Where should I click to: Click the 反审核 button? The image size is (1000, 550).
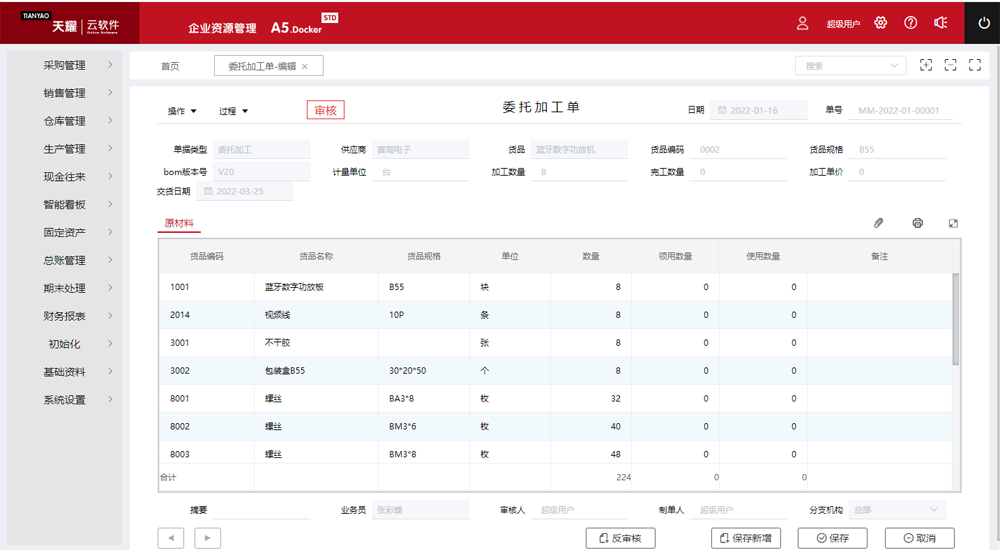pyautogui.click(x=621, y=538)
